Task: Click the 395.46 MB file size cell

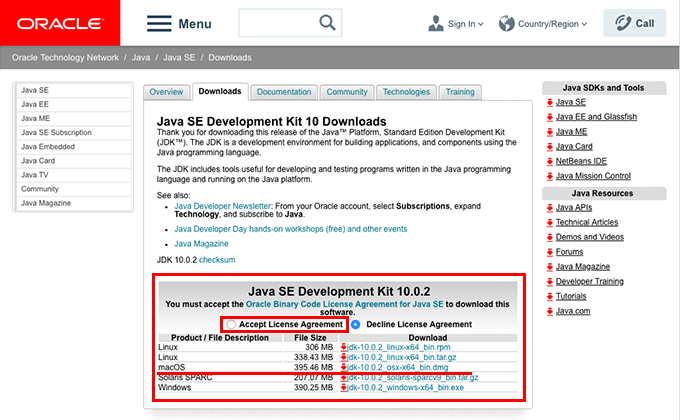Action: pyautogui.click(x=313, y=368)
